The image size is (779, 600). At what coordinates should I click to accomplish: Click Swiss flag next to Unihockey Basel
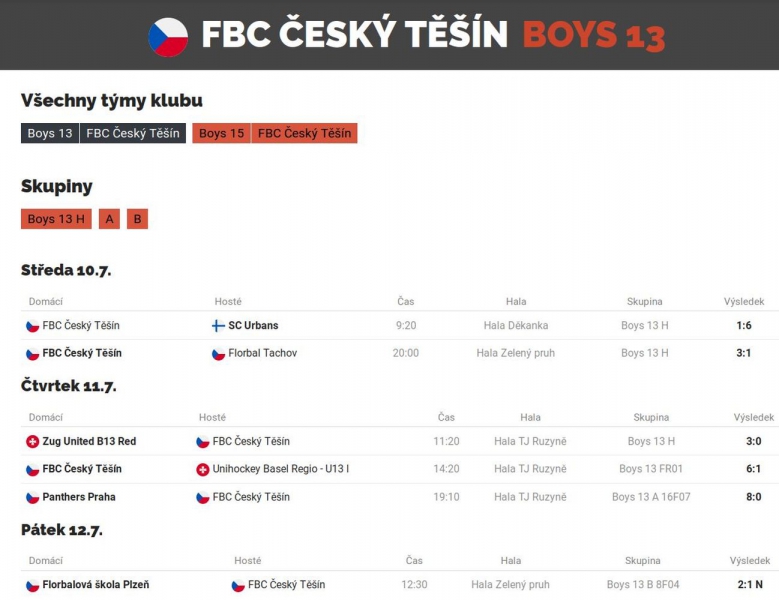pos(203,470)
